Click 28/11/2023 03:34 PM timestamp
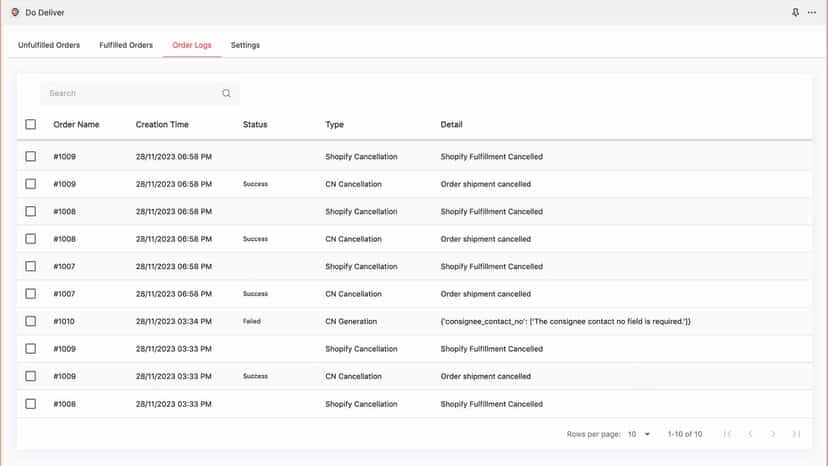 click(x=174, y=321)
